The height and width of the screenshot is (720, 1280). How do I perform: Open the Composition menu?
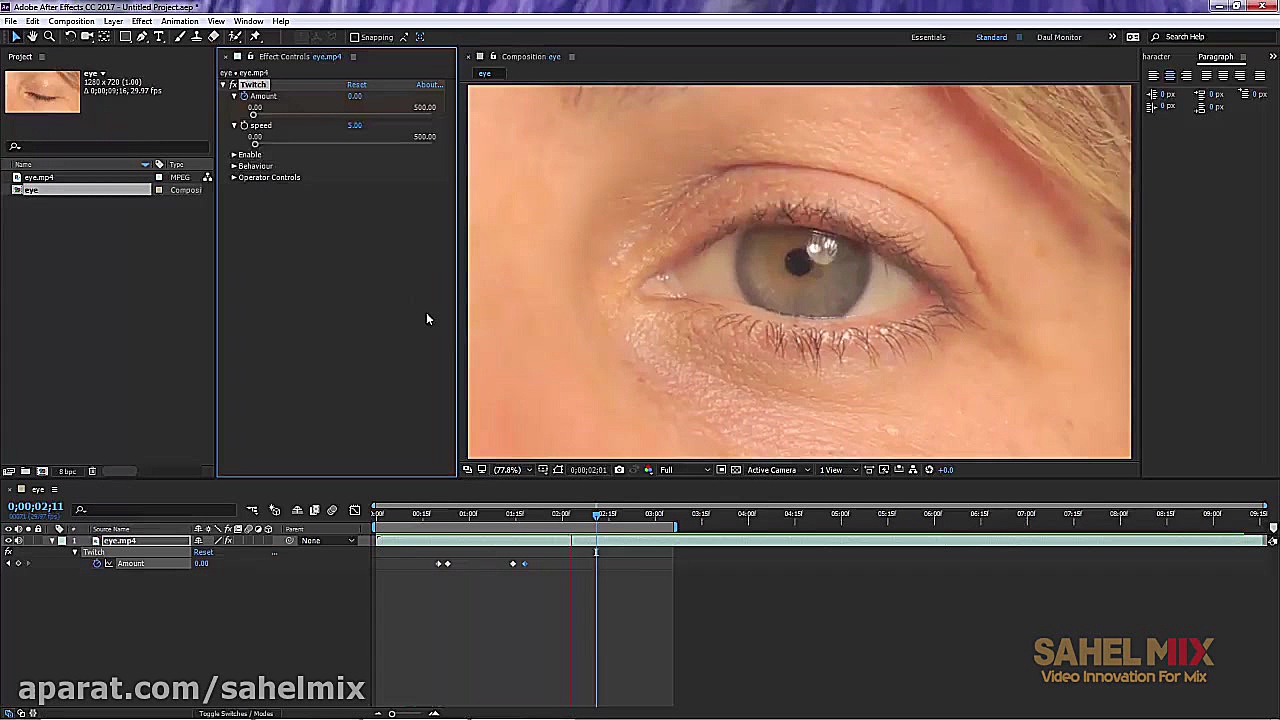[71, 20]
